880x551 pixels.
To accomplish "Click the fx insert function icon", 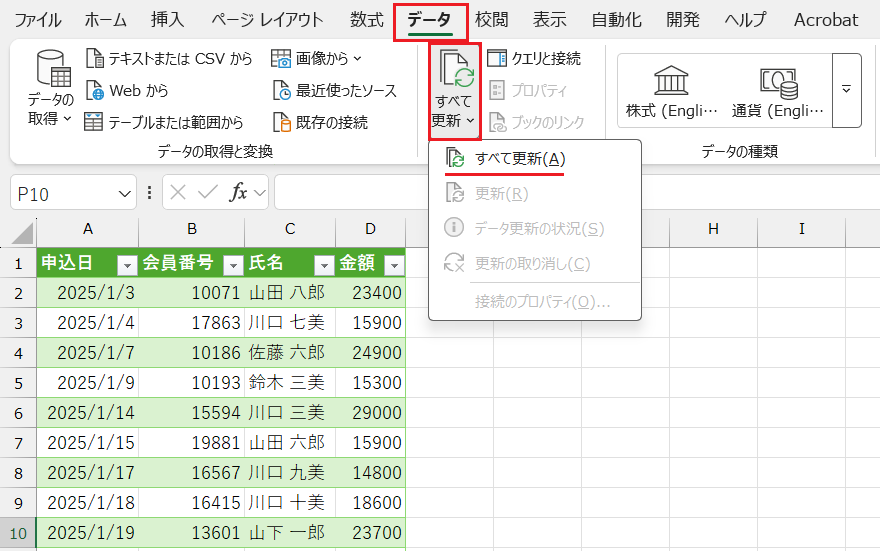I will (x=238, y=192).
